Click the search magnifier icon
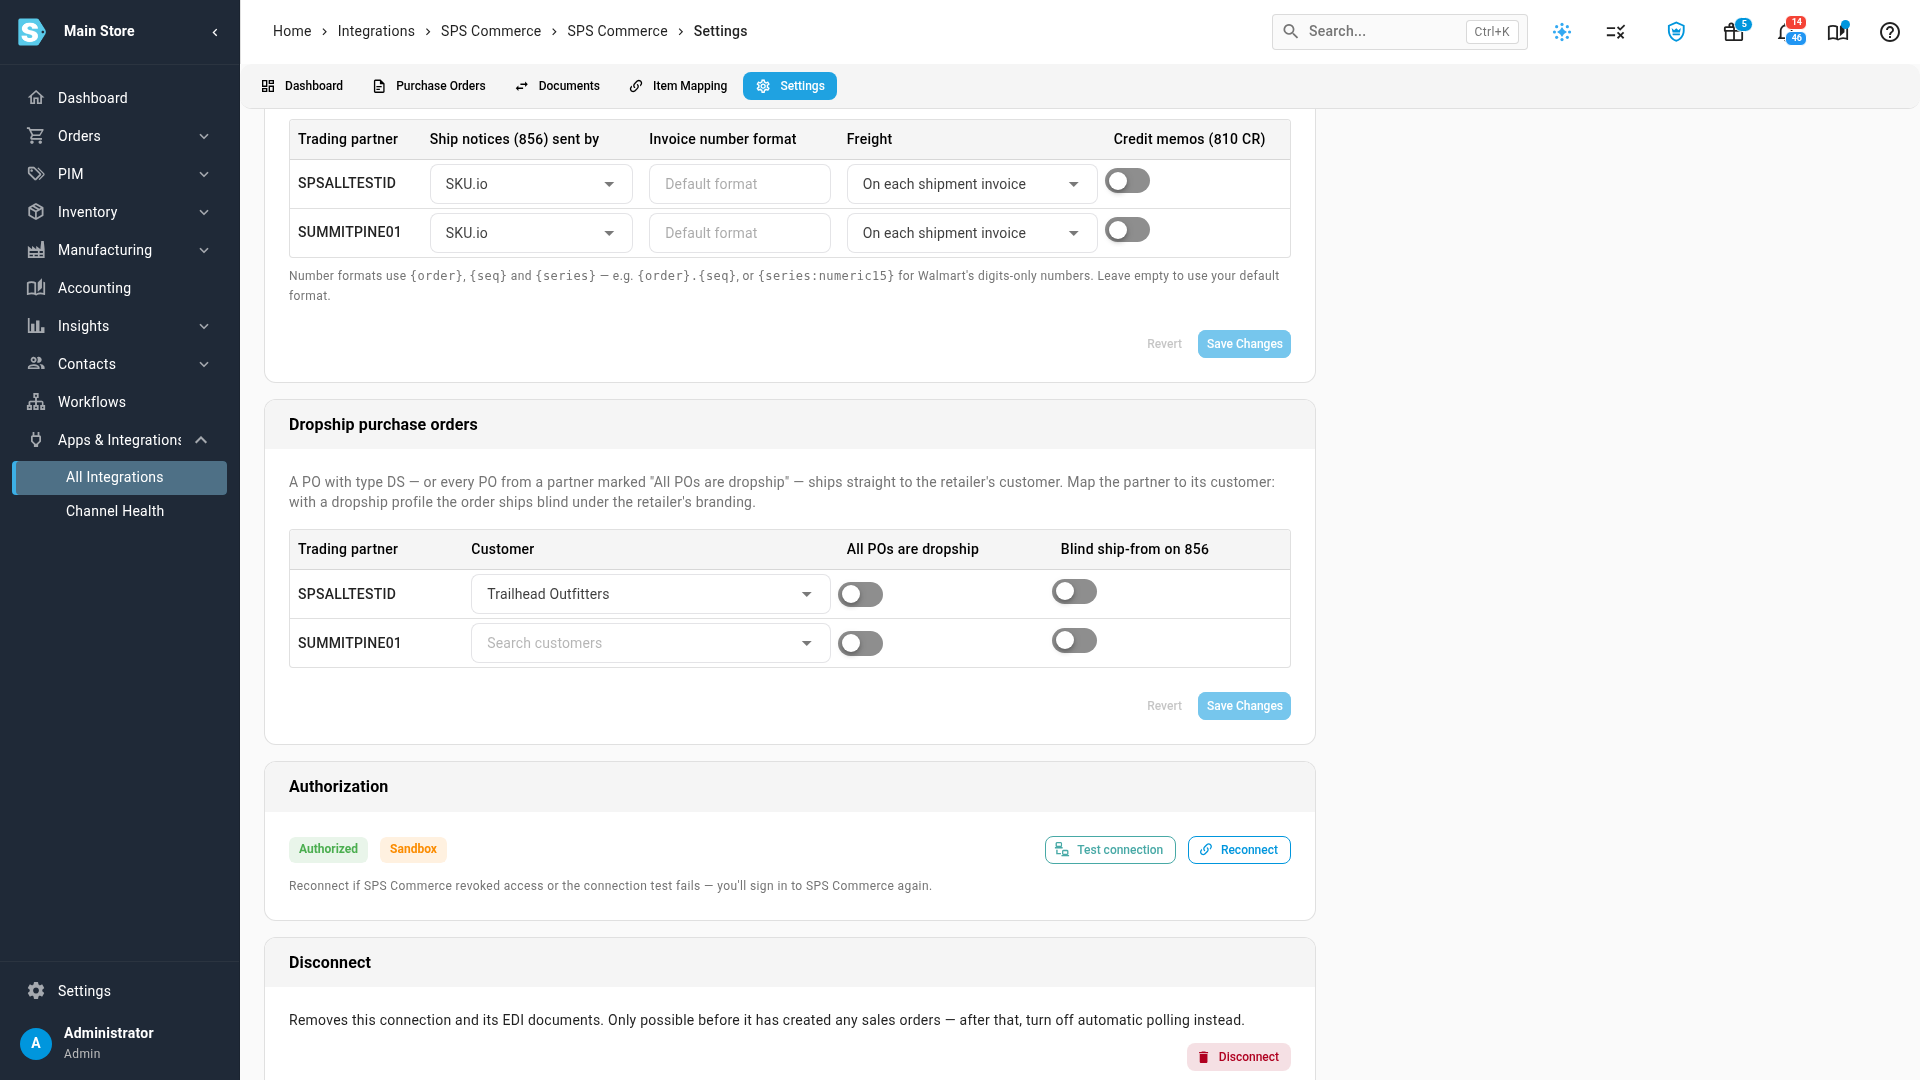 coord(1291,32)
